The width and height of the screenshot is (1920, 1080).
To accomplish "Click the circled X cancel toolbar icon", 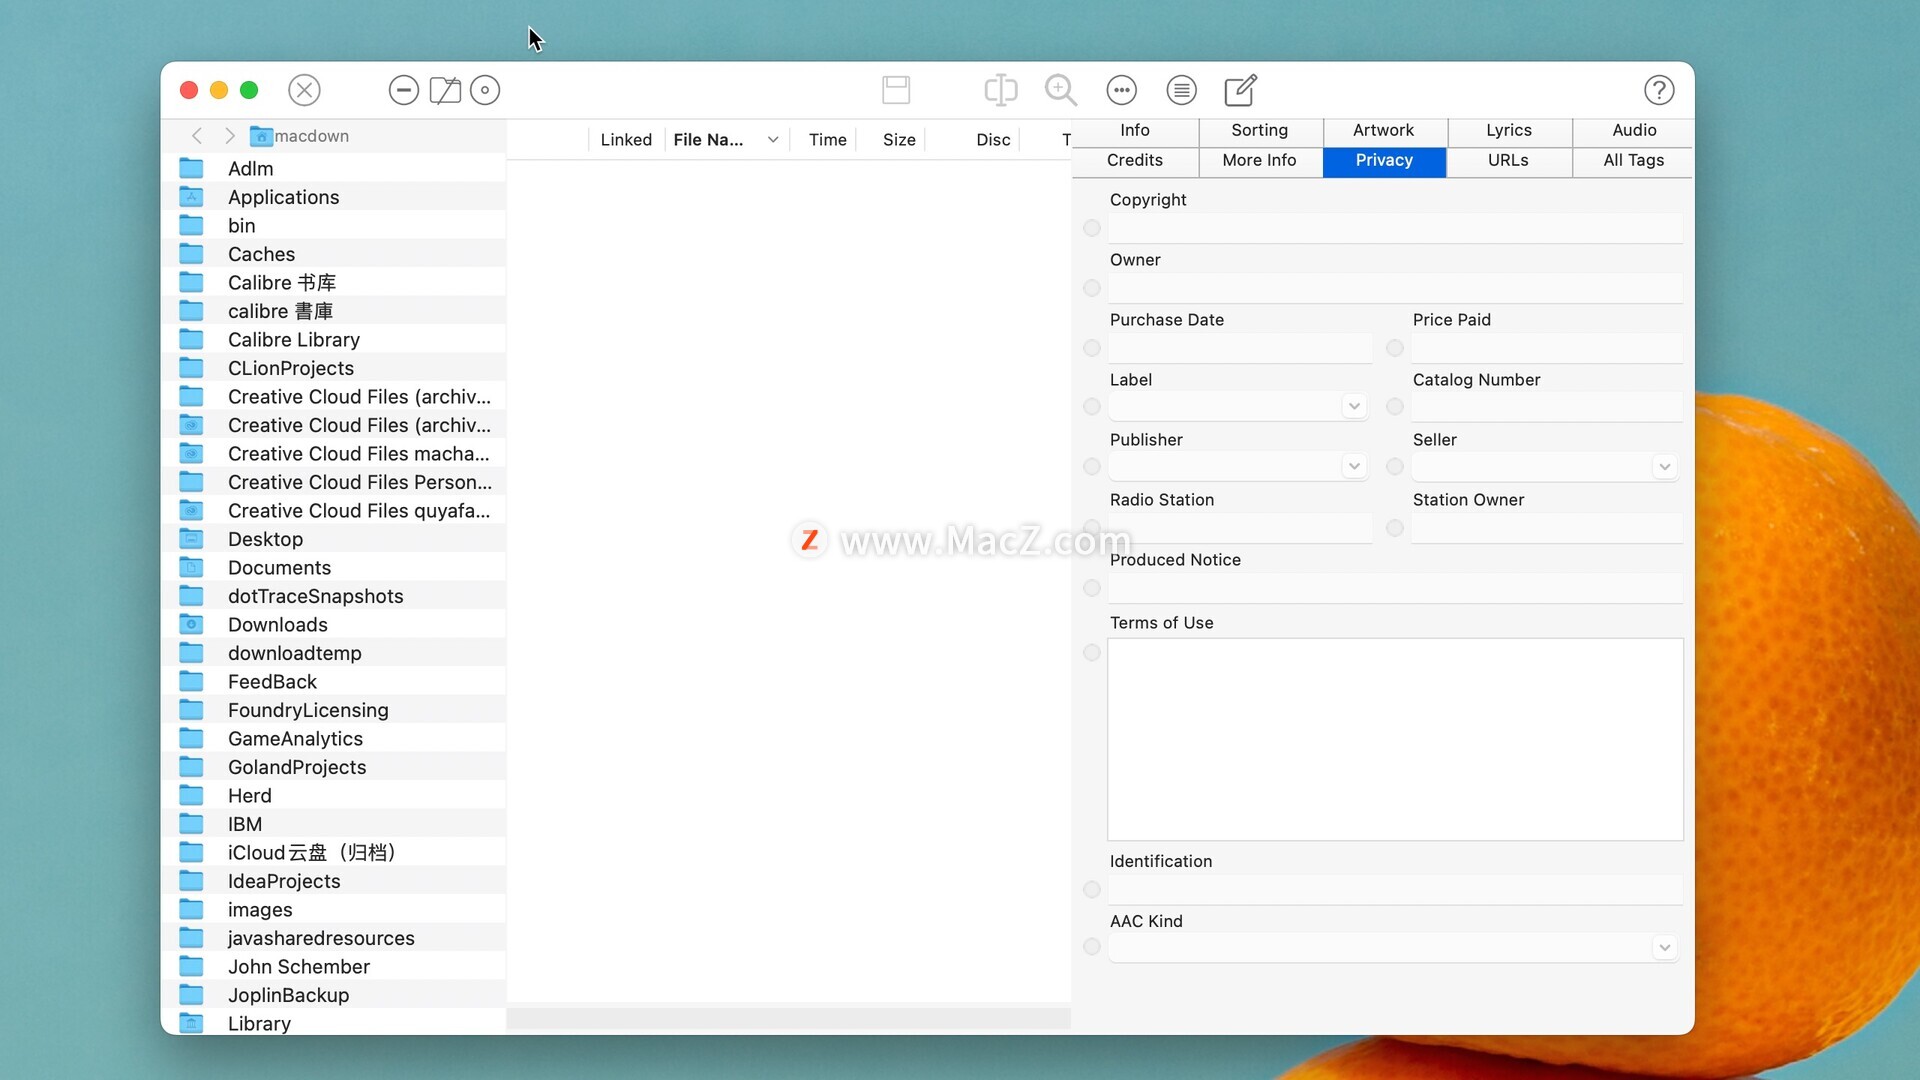I will point(304,90).
